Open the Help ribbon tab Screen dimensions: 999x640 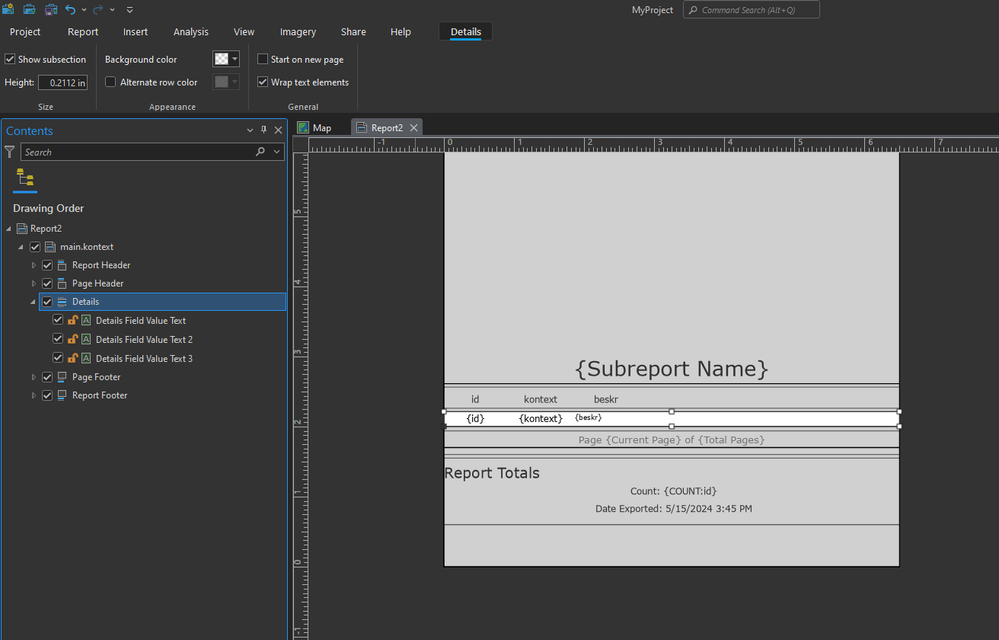click(x=400, y=32)
